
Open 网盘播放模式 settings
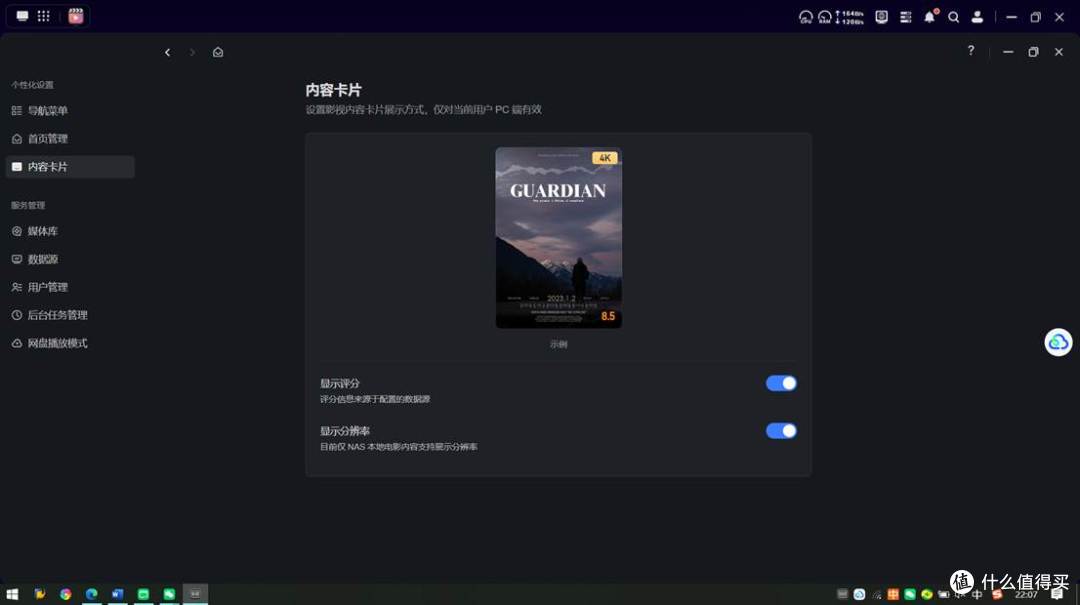tap(70, 343)
